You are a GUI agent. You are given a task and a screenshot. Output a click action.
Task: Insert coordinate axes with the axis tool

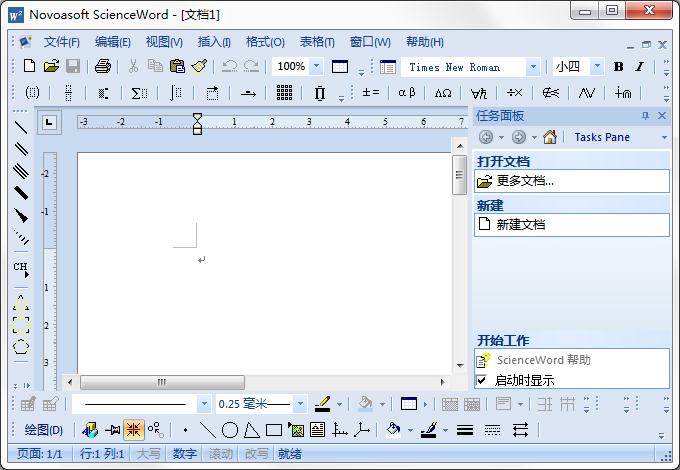[x=340, y=430]
